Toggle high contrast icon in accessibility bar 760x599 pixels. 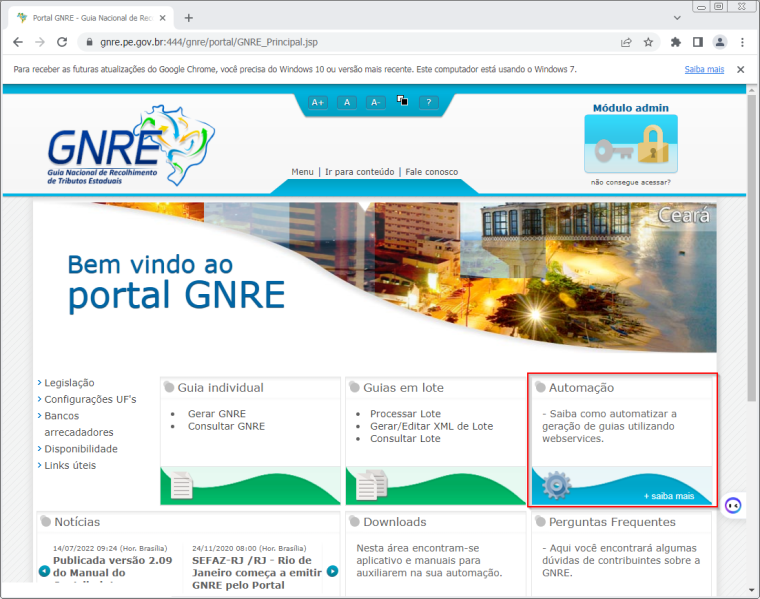point(402,100)
